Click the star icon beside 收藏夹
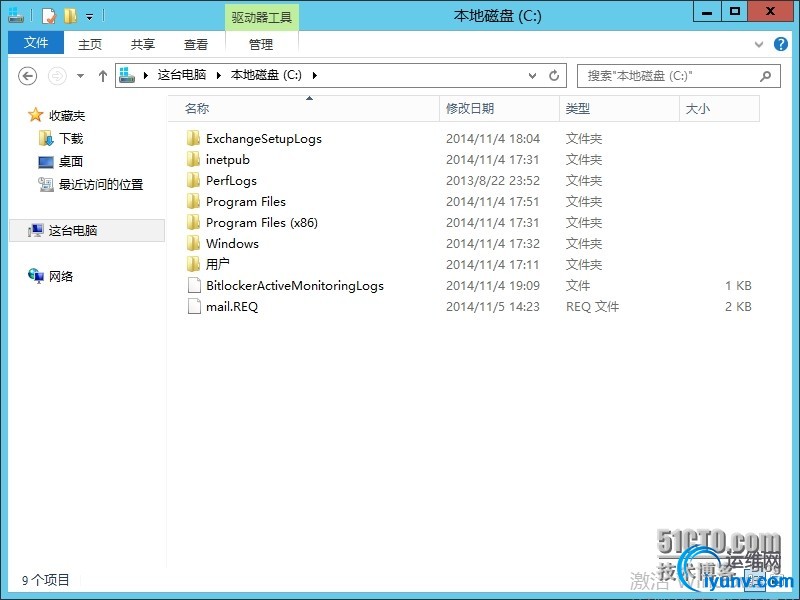 tap(35, 115)
